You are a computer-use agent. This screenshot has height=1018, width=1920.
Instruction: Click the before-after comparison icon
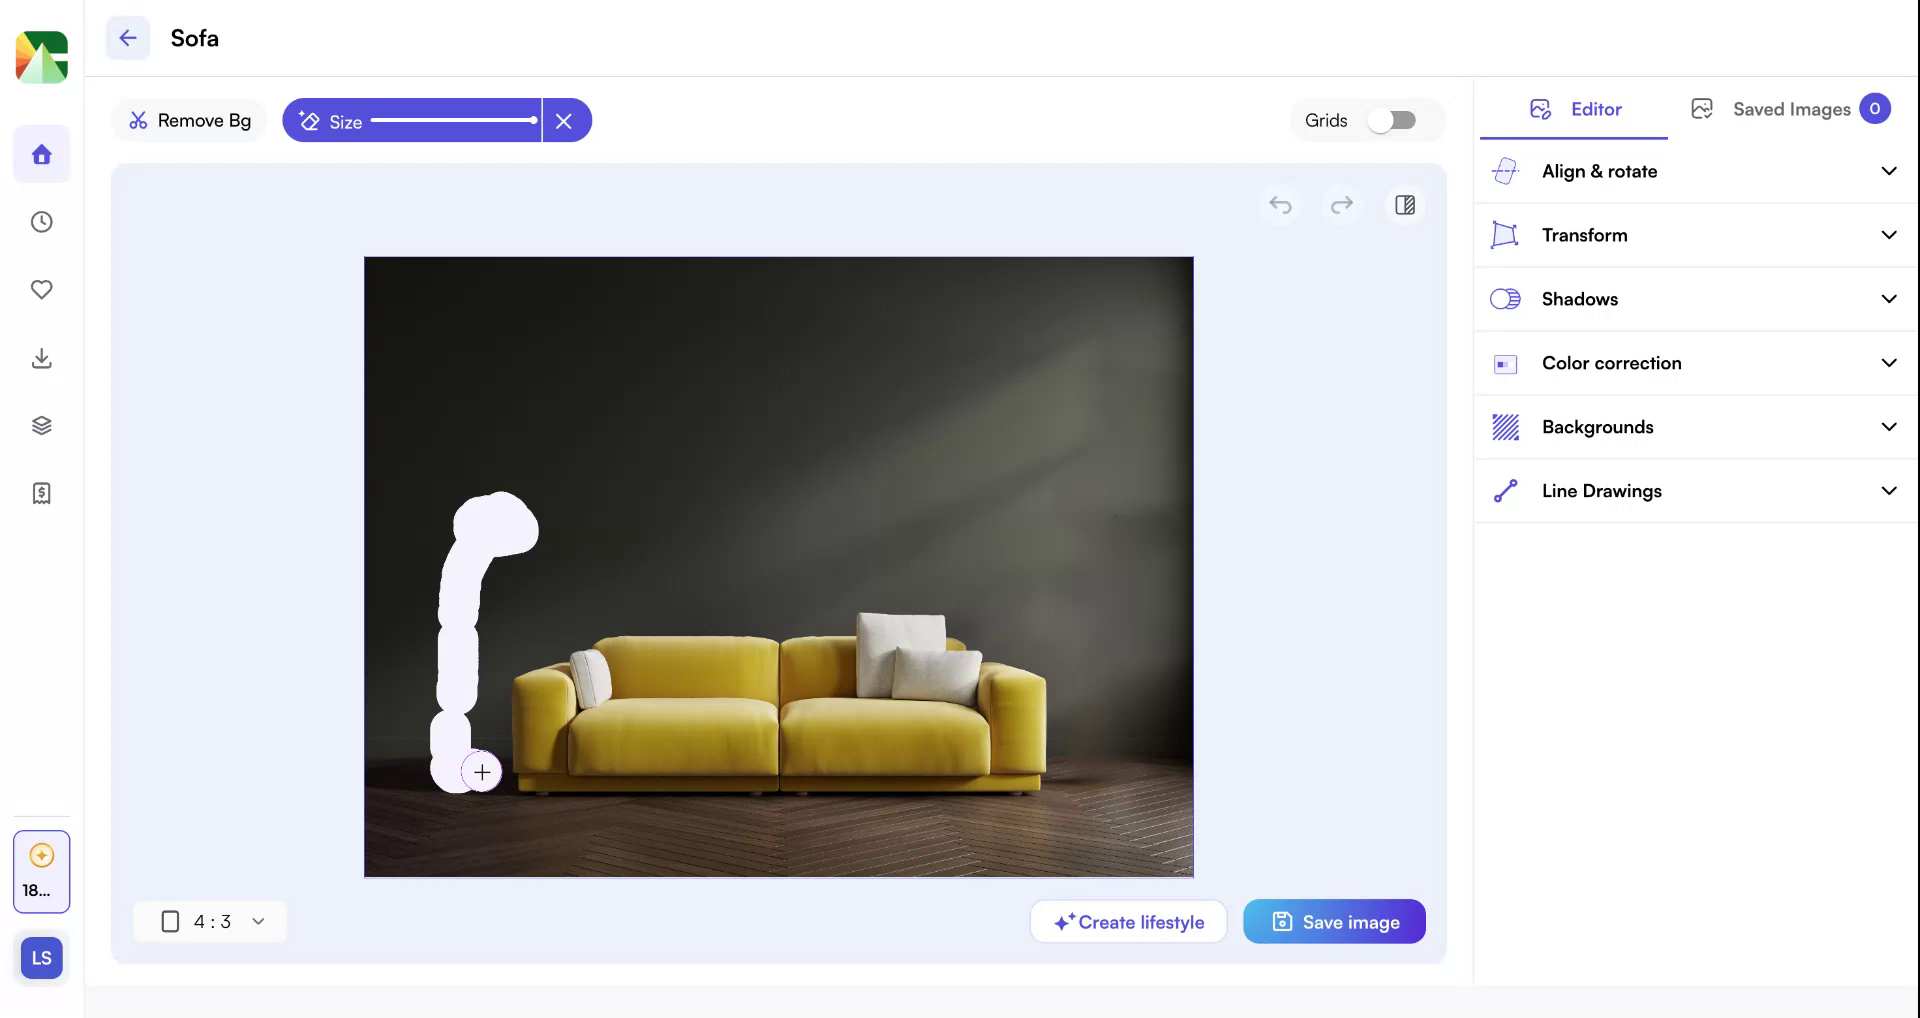[x=1404, y=205]
